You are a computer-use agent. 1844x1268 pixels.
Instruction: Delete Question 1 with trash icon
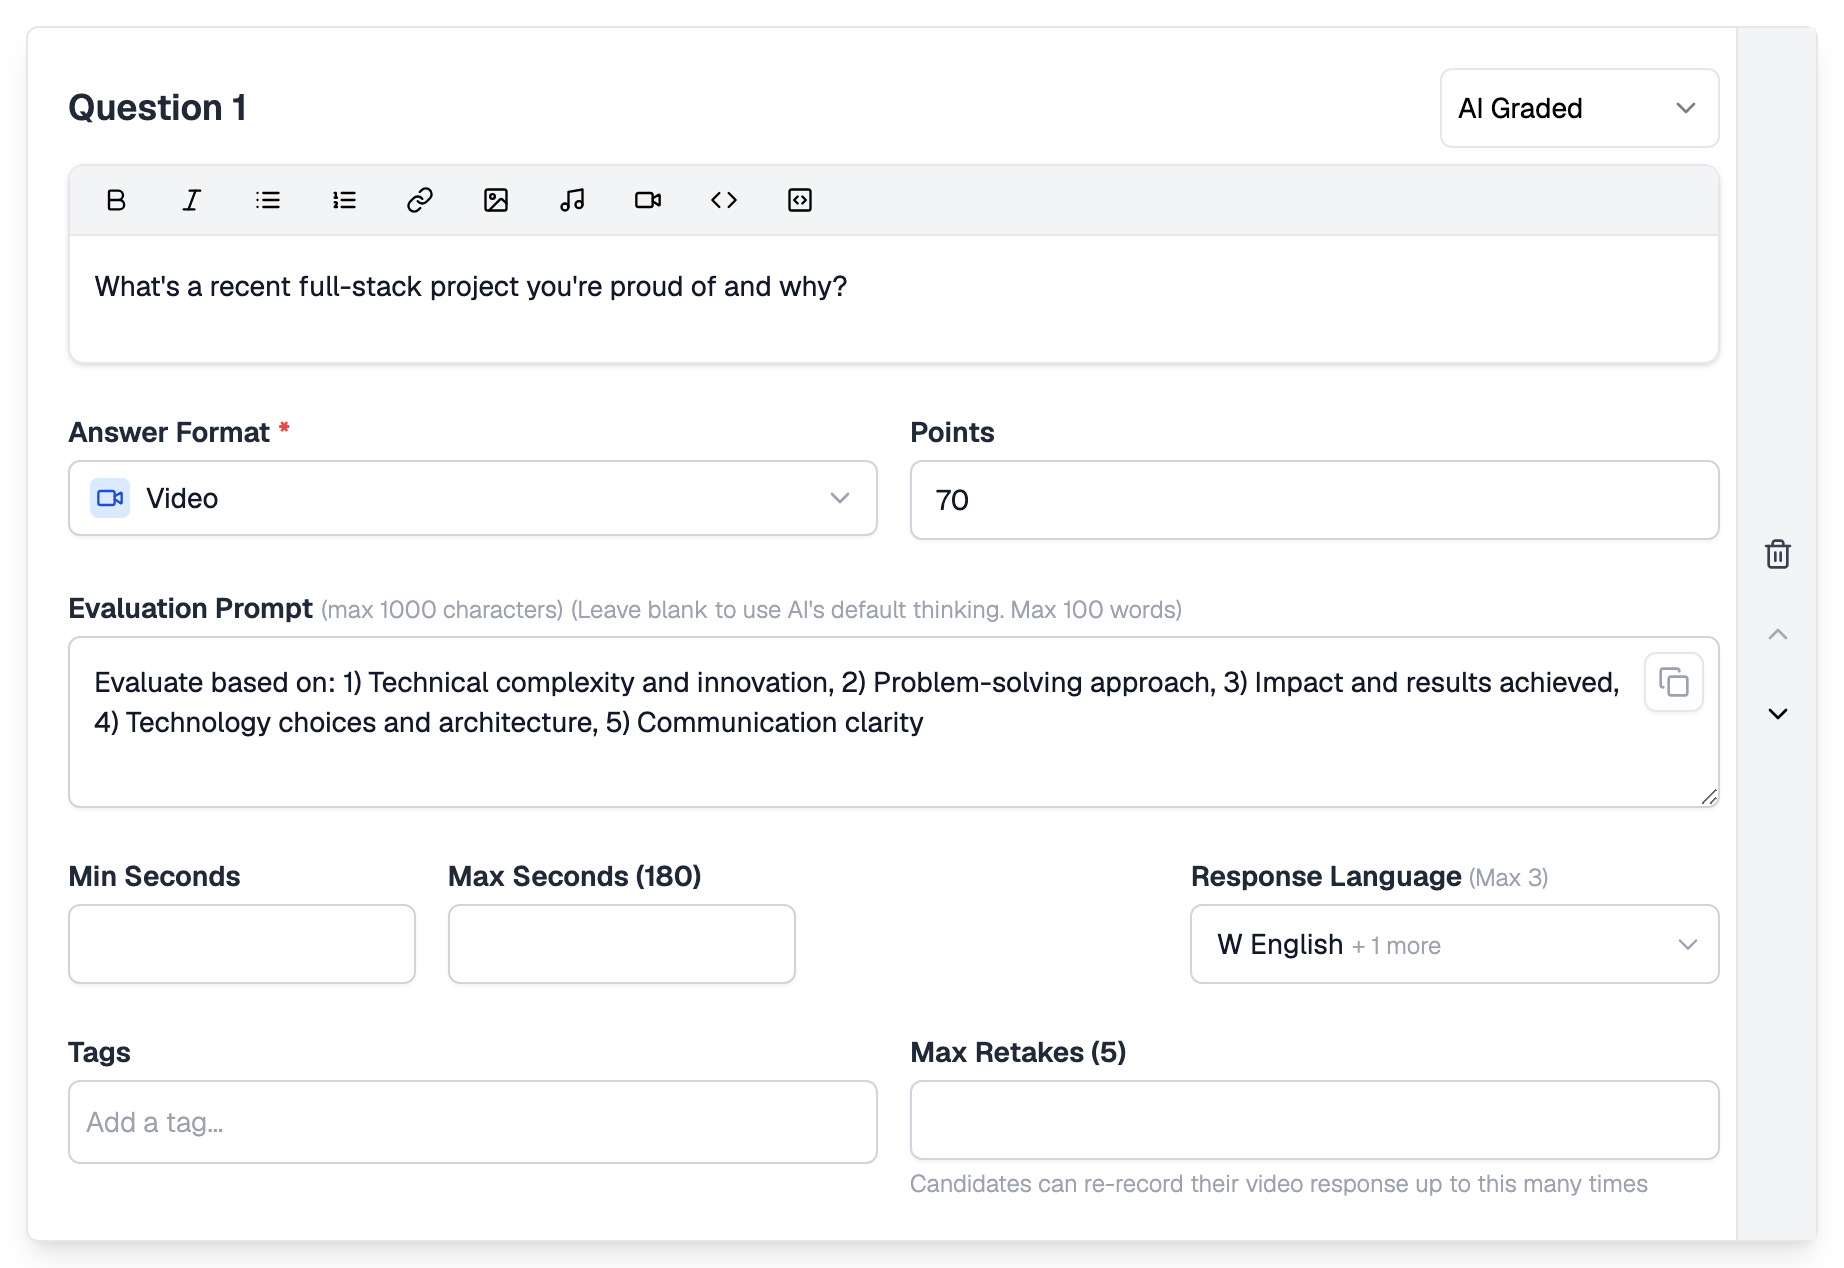click(1778, 554)
